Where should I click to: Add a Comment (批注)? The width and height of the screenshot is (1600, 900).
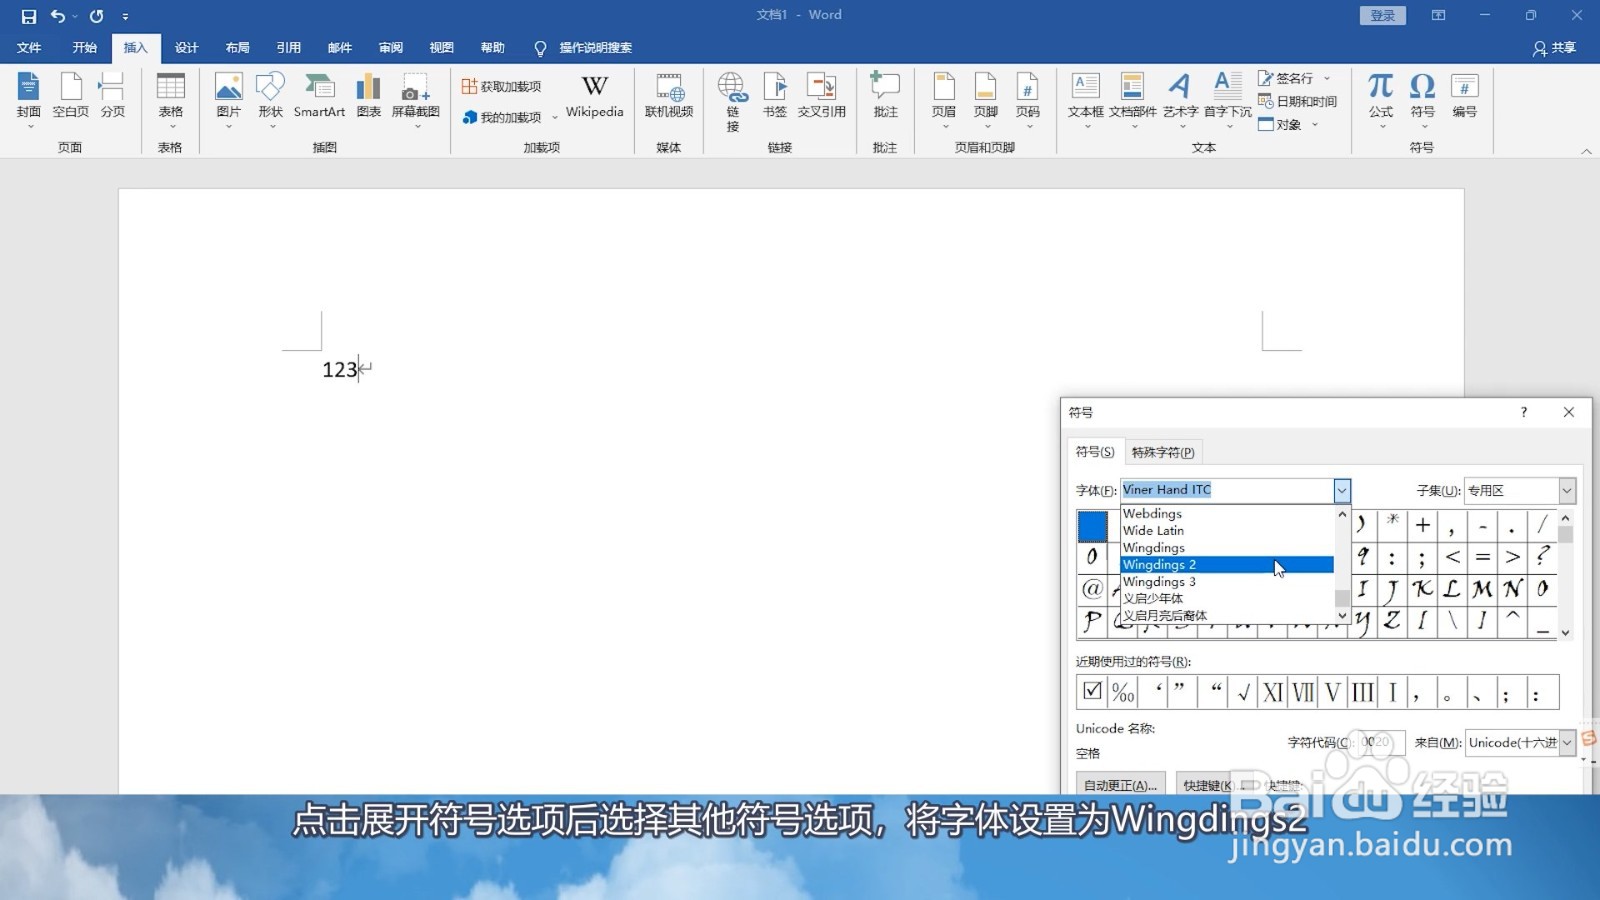tap(885, 97)
